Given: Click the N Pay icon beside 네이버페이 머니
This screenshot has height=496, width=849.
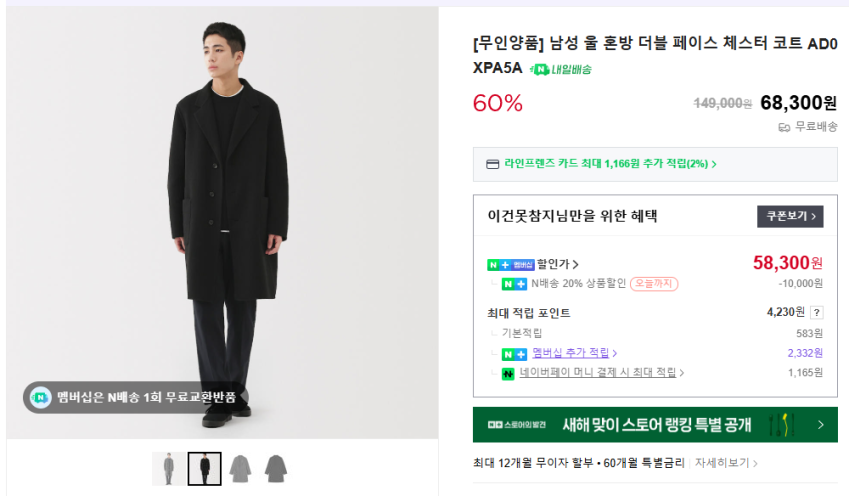Looking at the screenshot, I should tap(508, 373).
